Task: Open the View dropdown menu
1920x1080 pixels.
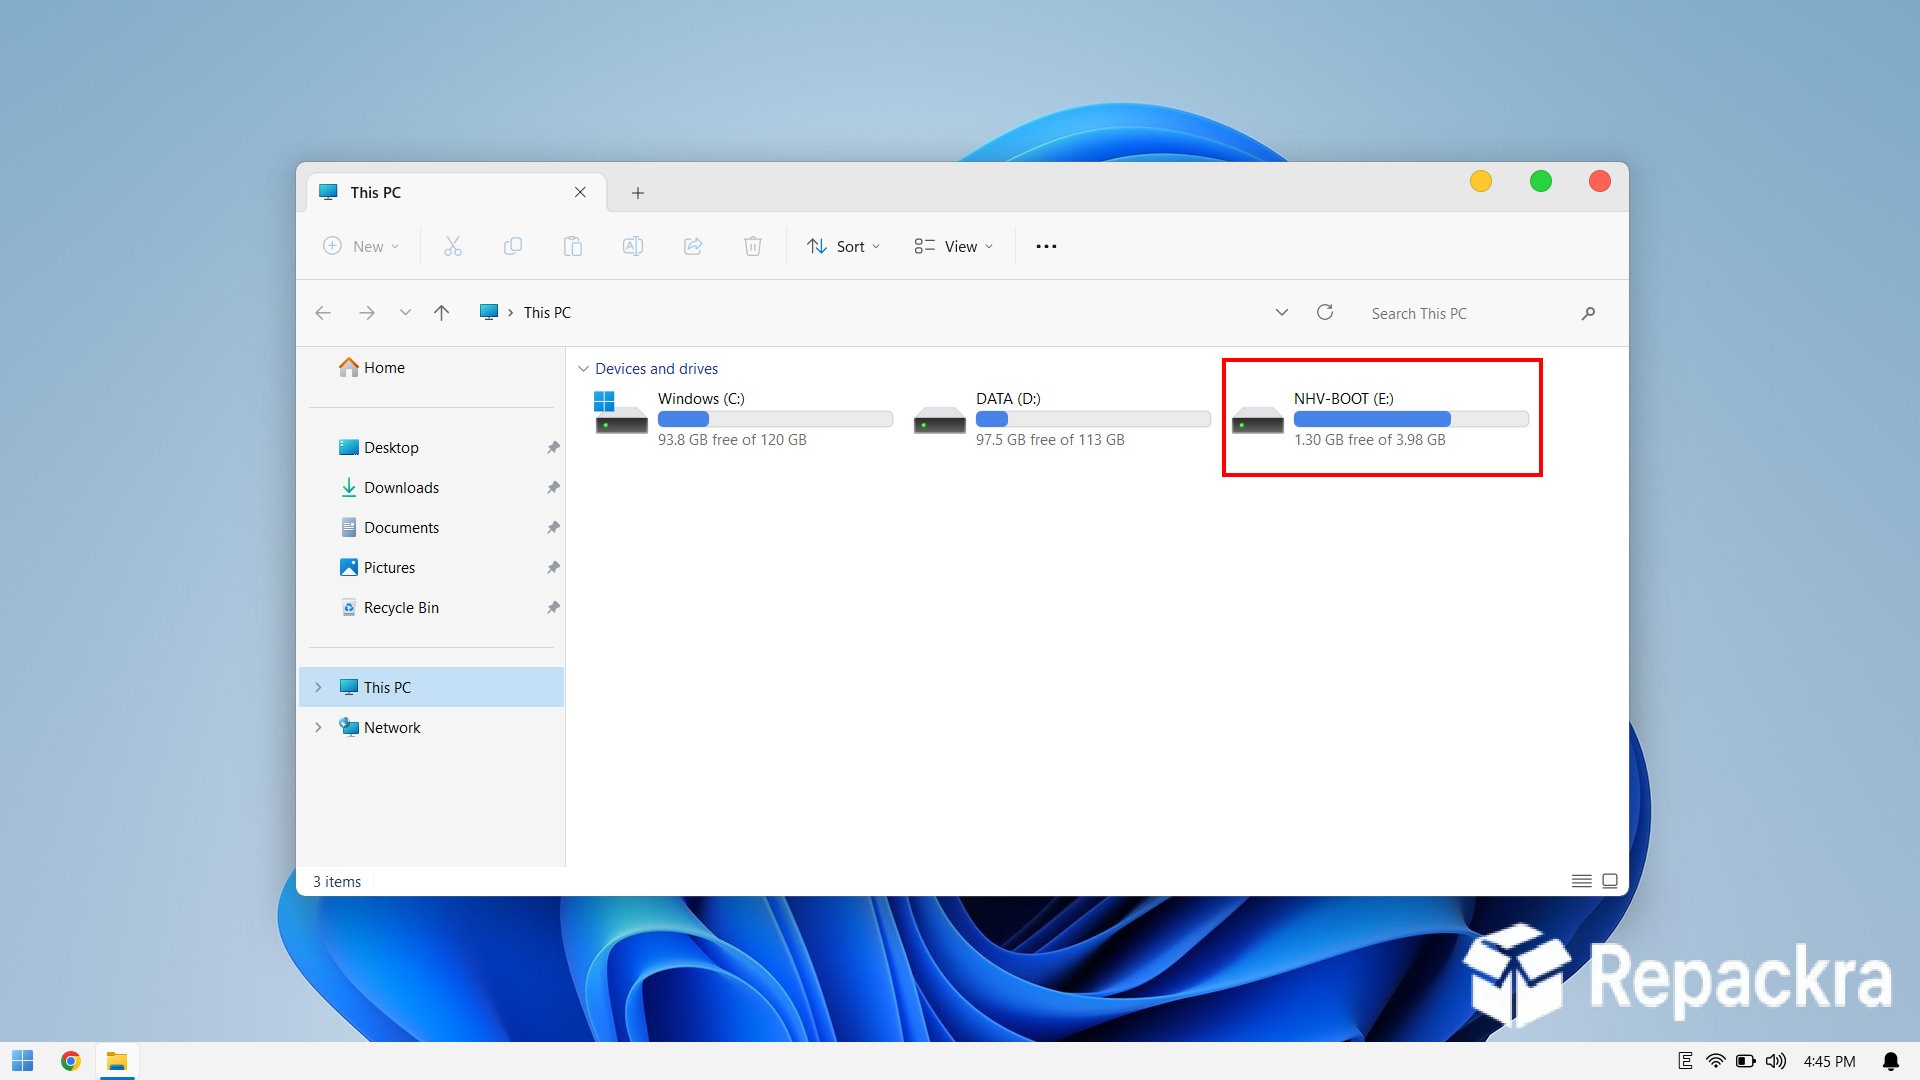Action: [954, 246]
